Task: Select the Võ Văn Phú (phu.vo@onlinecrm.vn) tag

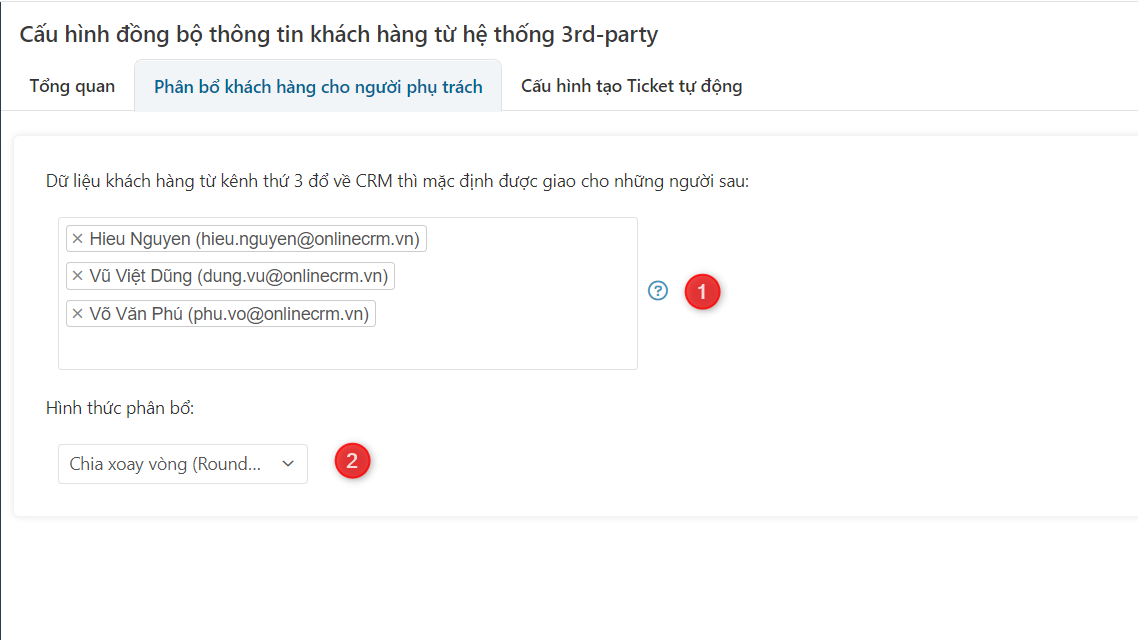Action: pyautogui.click(x=221, y=313)
